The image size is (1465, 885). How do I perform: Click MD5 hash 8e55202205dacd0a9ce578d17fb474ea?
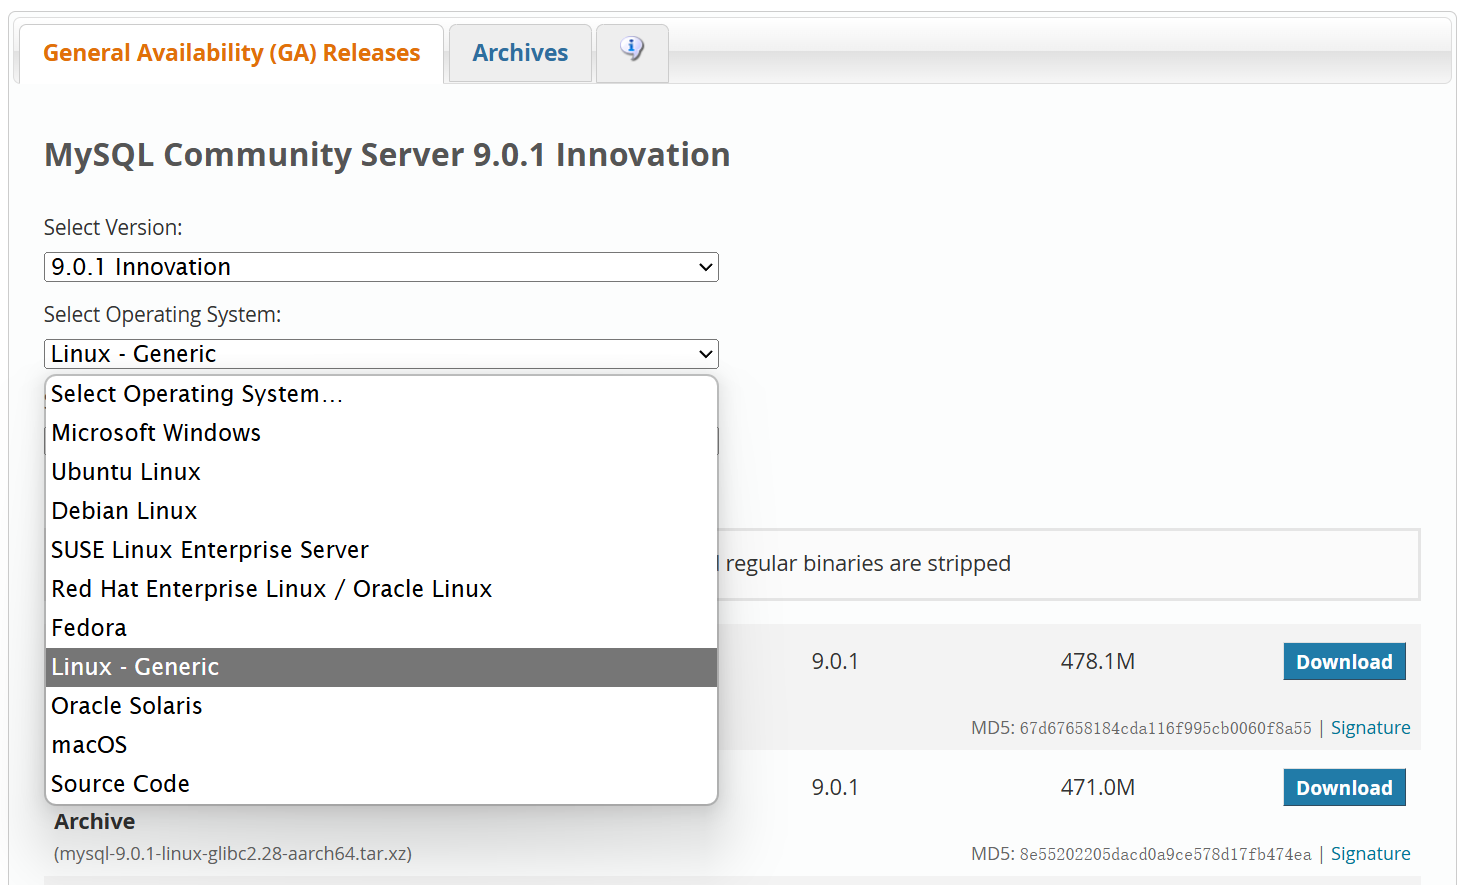(1165, 855)
